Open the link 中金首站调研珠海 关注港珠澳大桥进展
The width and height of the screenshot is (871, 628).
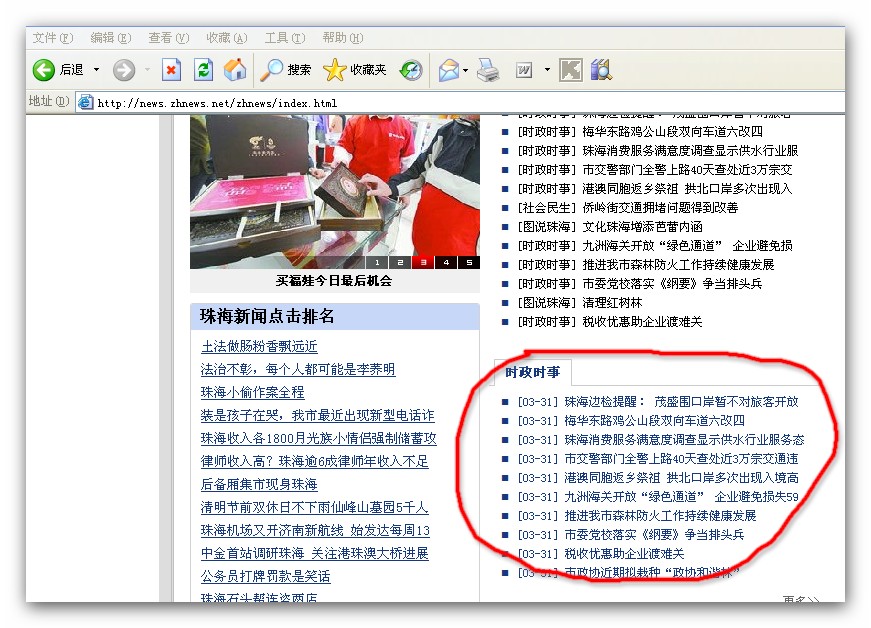pos(315,553)
